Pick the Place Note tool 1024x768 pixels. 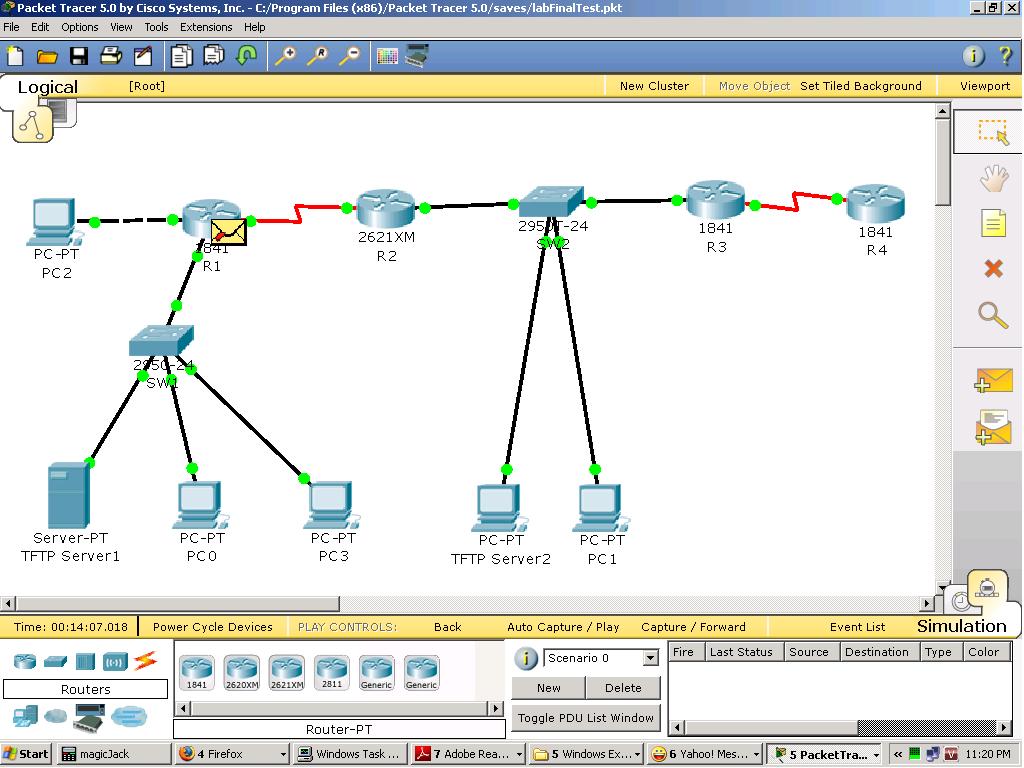coord(992,223)
